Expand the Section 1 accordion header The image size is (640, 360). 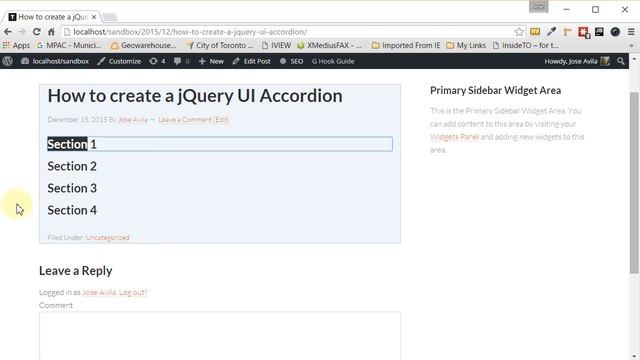tap(220, 144)
